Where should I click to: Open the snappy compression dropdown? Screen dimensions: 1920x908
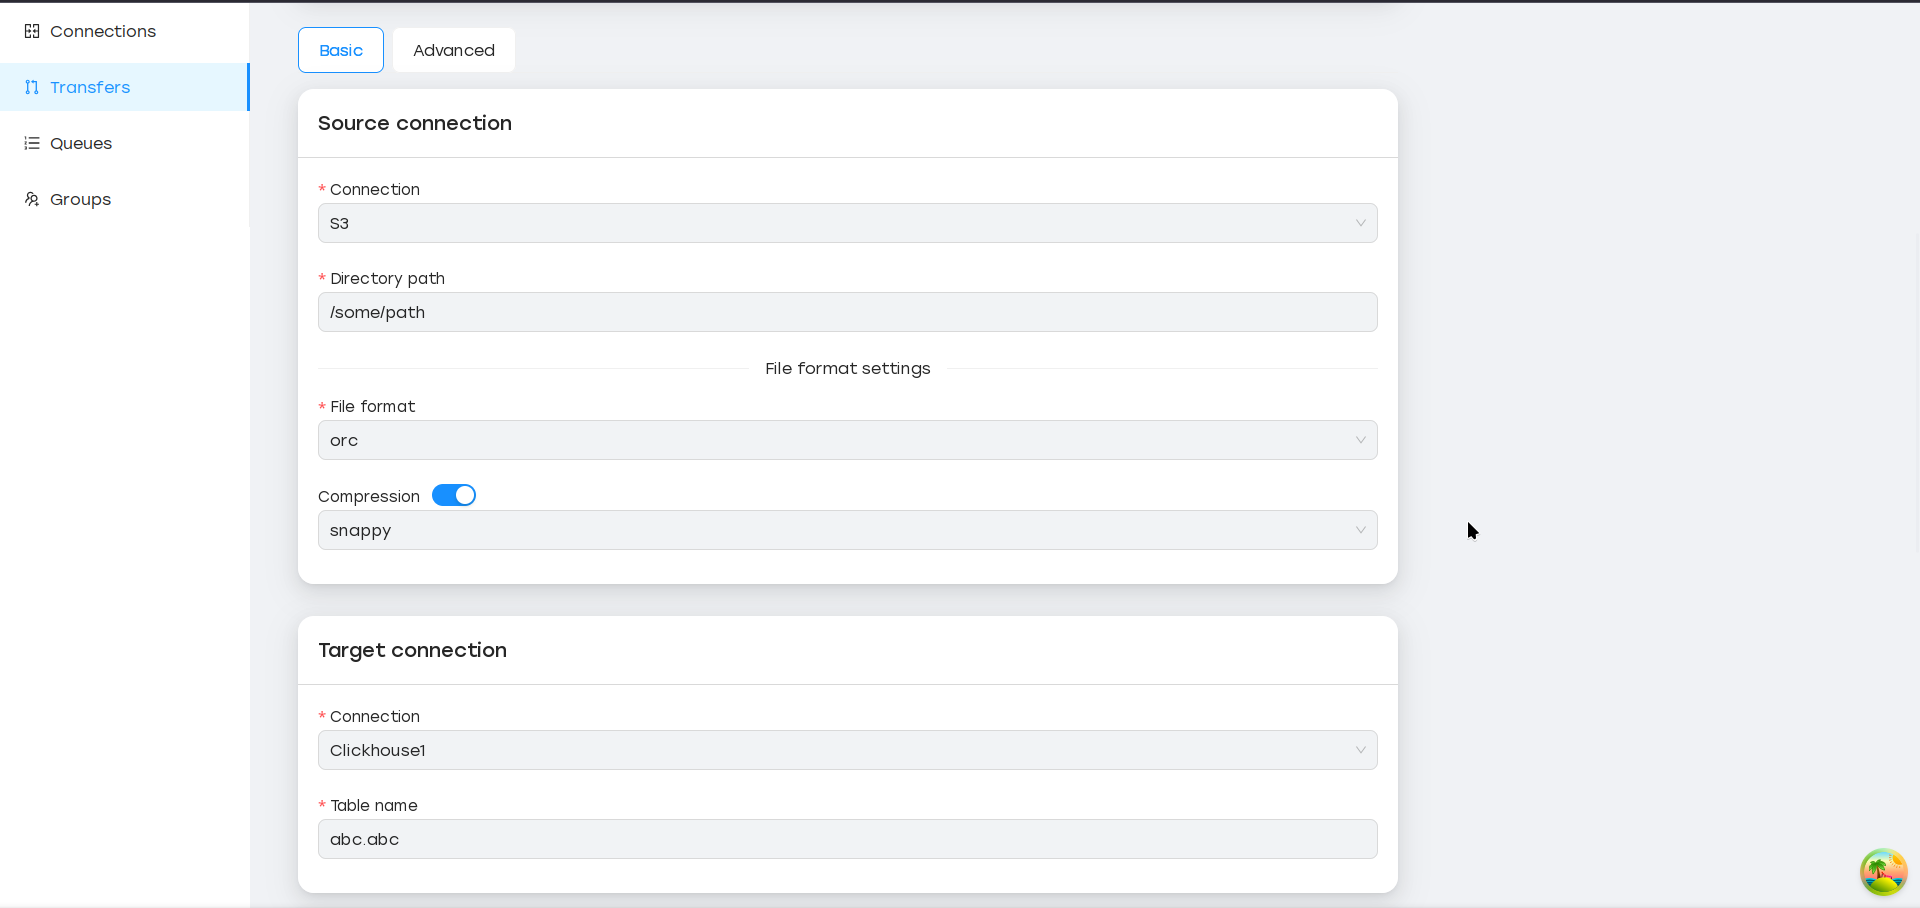846,531
